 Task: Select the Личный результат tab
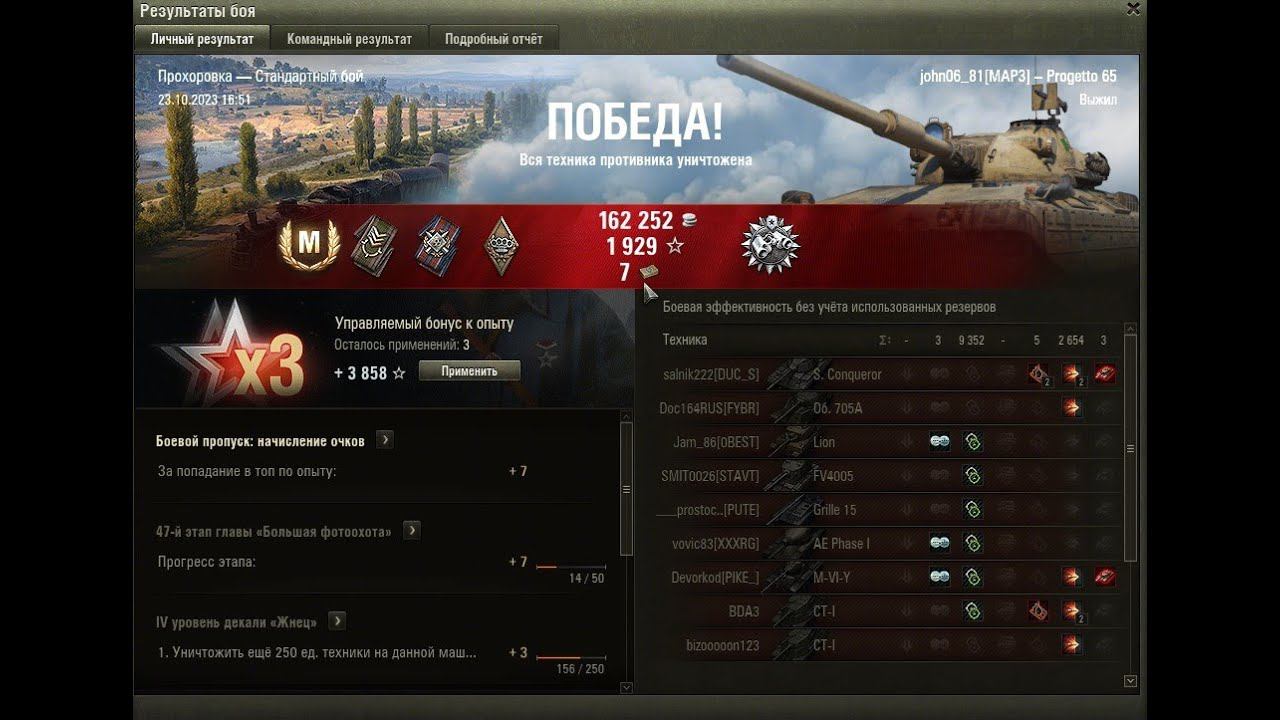point(202,39)
